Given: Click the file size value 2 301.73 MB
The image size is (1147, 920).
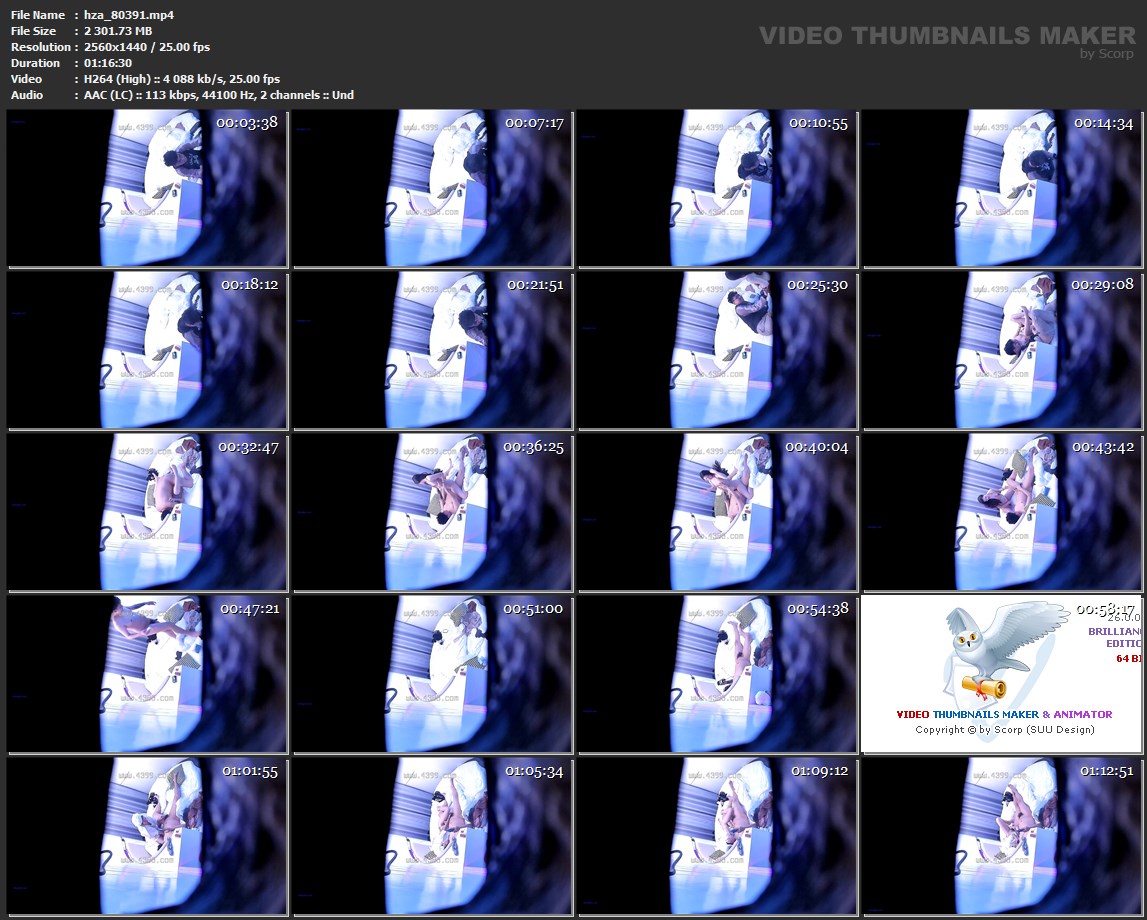Looking at the screenshot, I should 118,31.
